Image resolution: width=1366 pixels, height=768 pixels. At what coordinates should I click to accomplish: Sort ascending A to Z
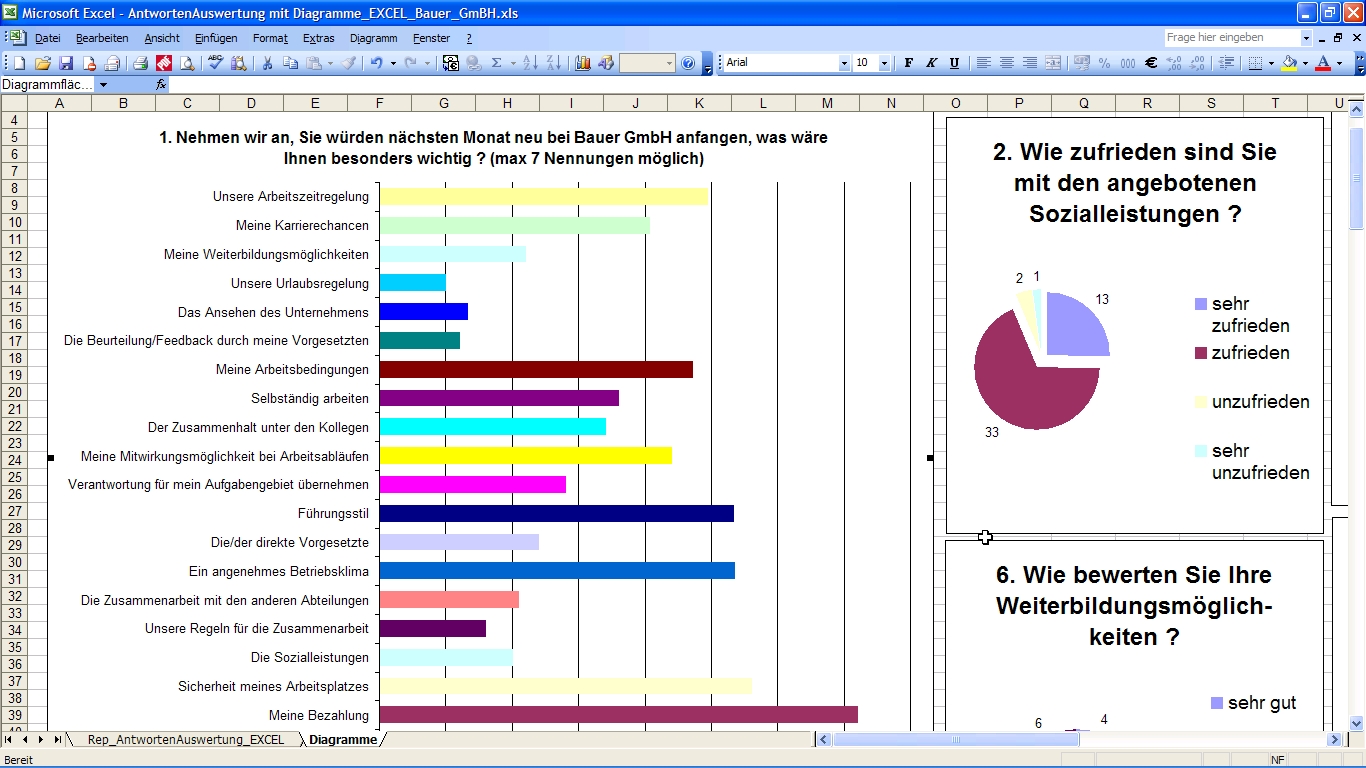pyautogui.click(x=531, y=63)
